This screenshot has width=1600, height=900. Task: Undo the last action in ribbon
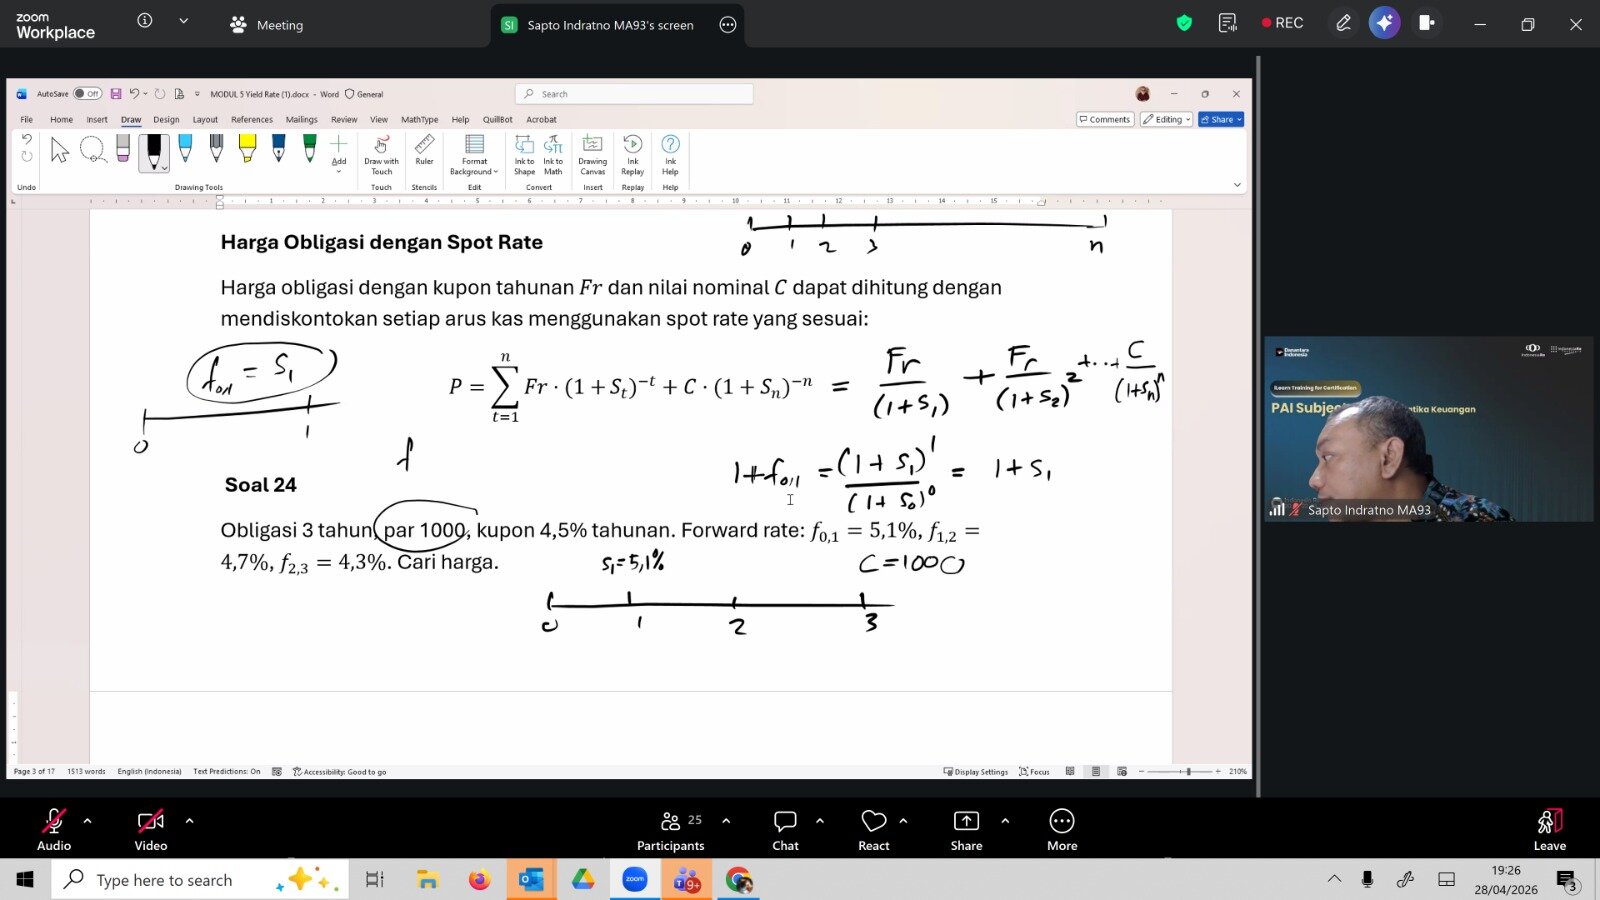27,139
